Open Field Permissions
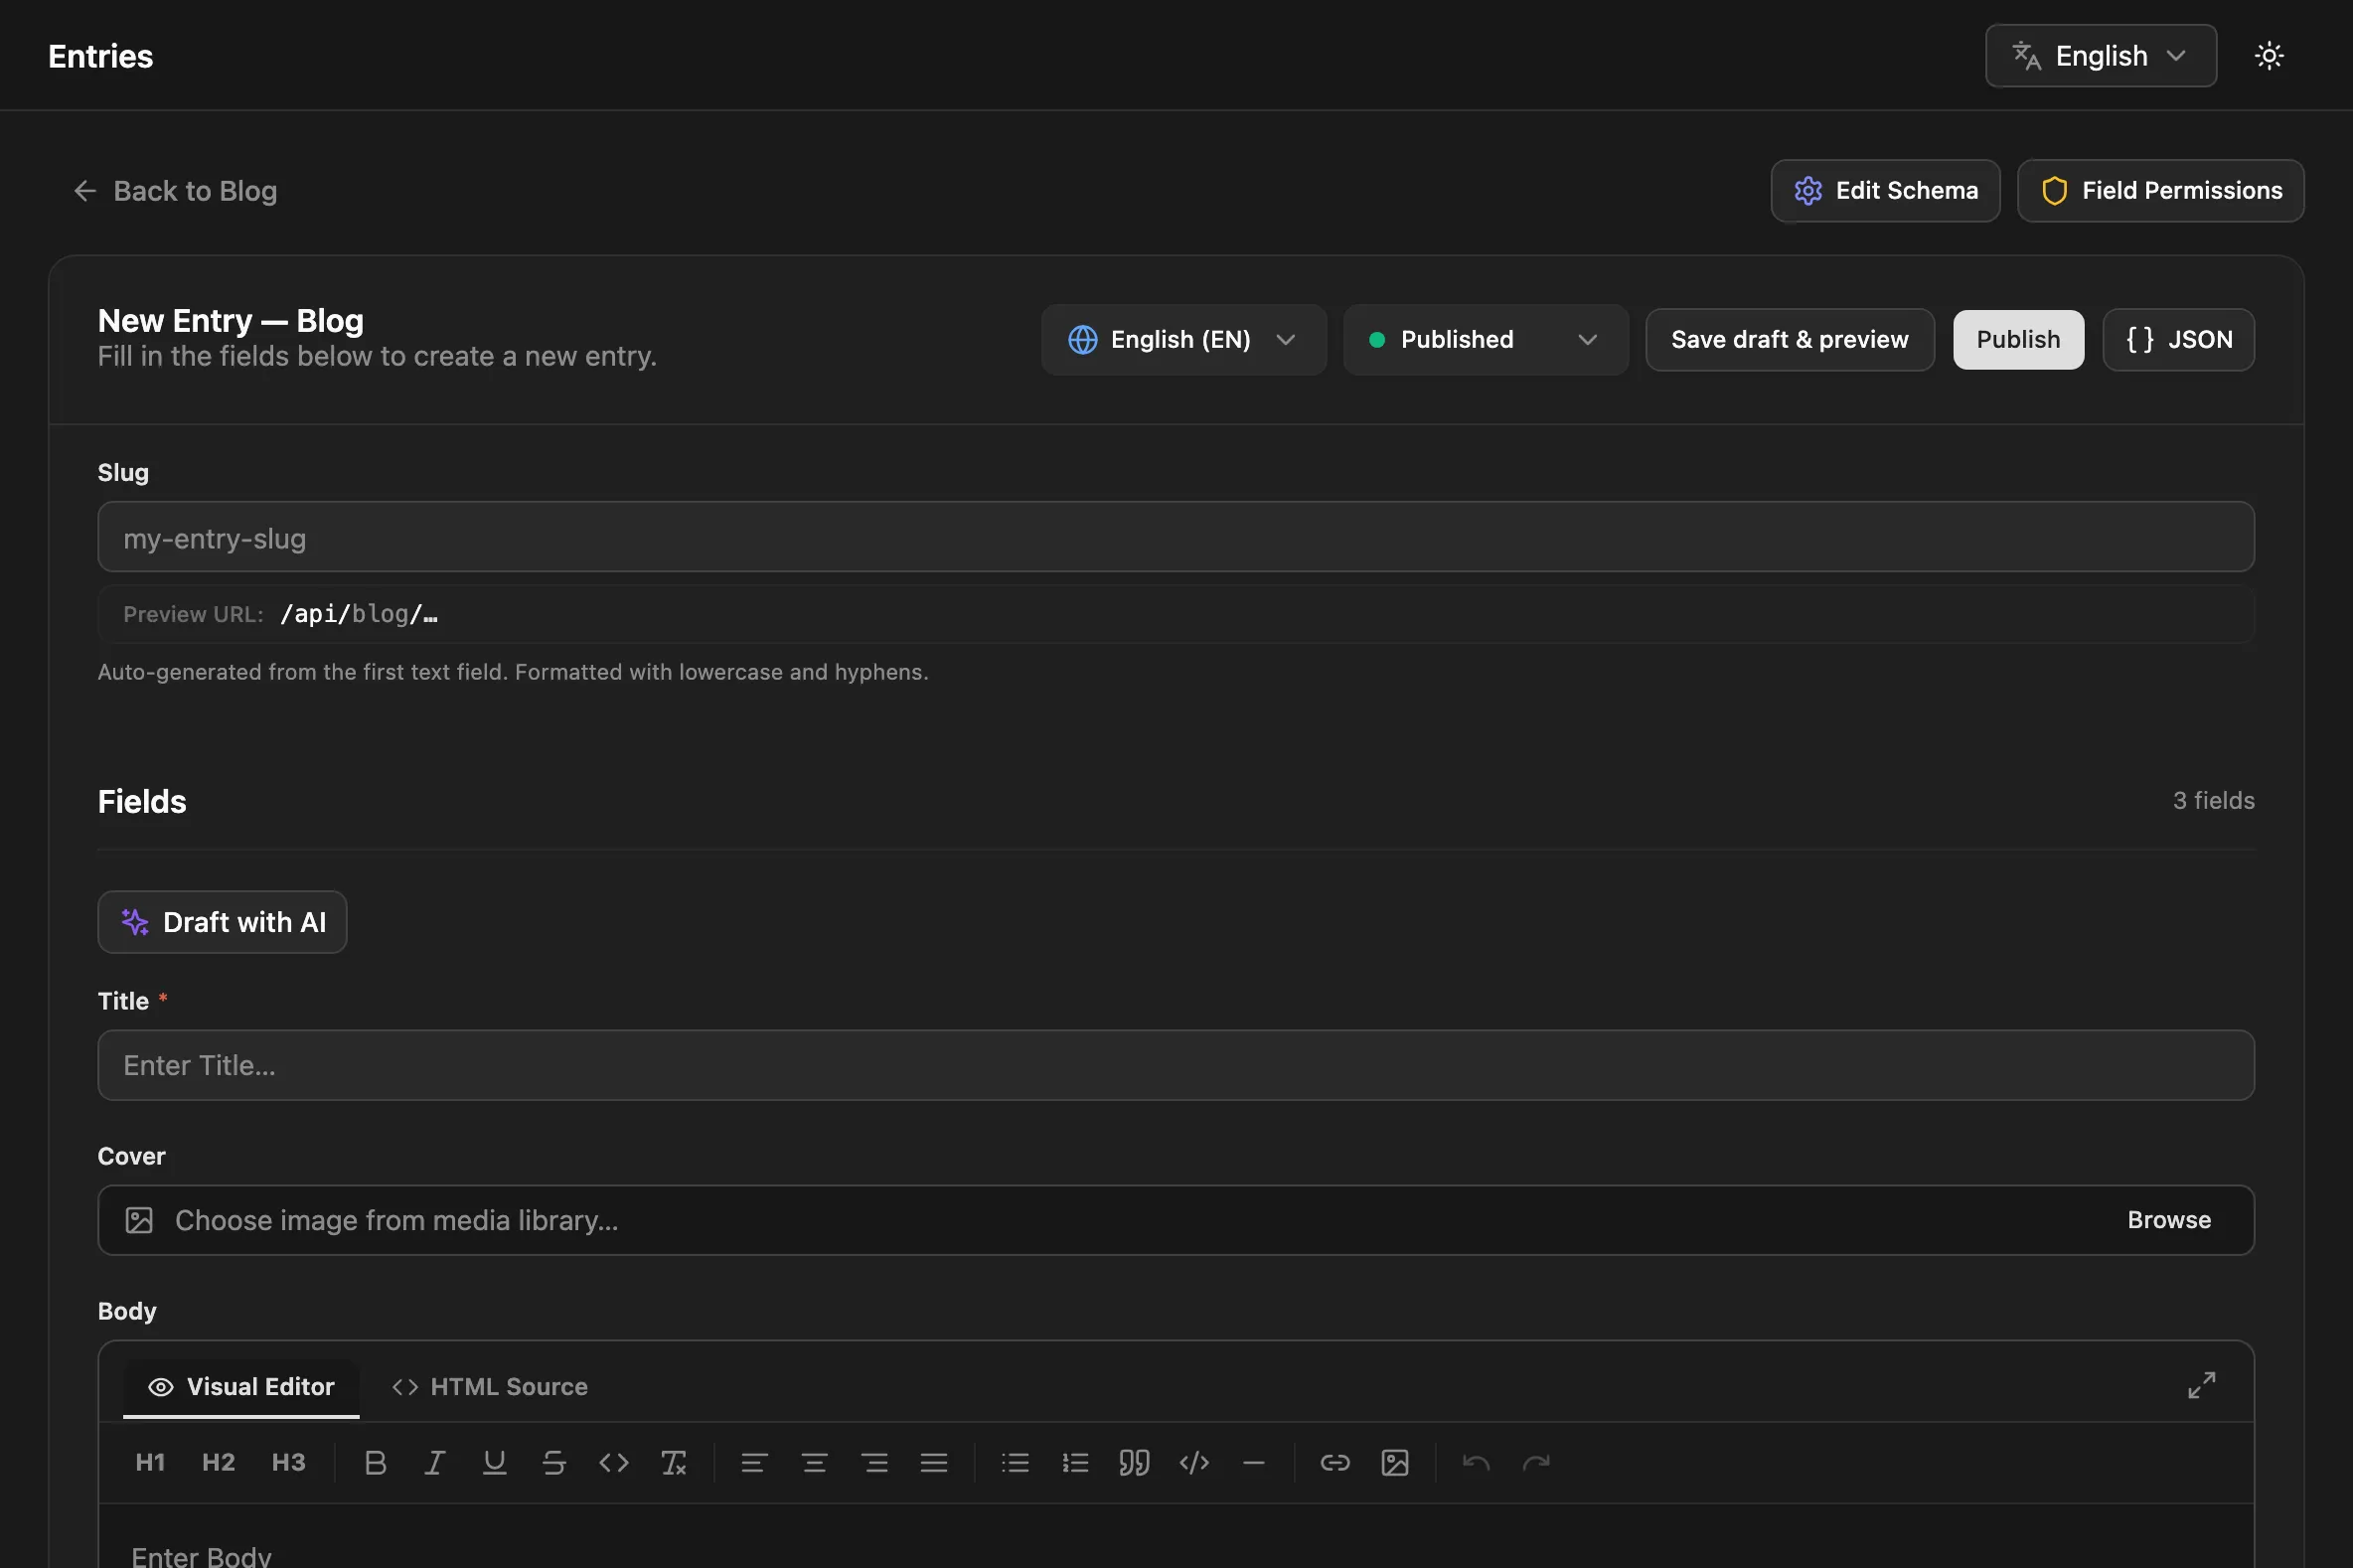 (x=2160, y=191)
